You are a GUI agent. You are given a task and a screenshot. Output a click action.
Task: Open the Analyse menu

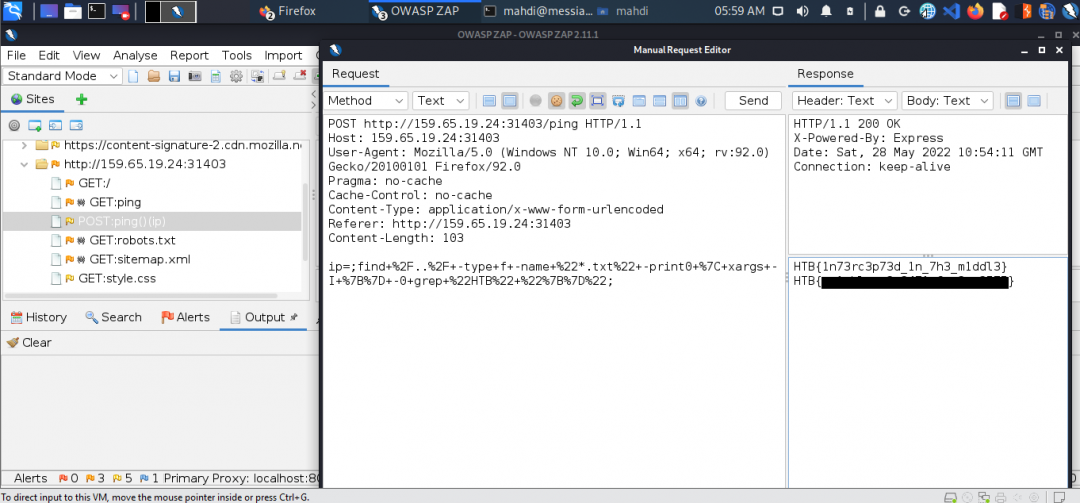(135, 55)
